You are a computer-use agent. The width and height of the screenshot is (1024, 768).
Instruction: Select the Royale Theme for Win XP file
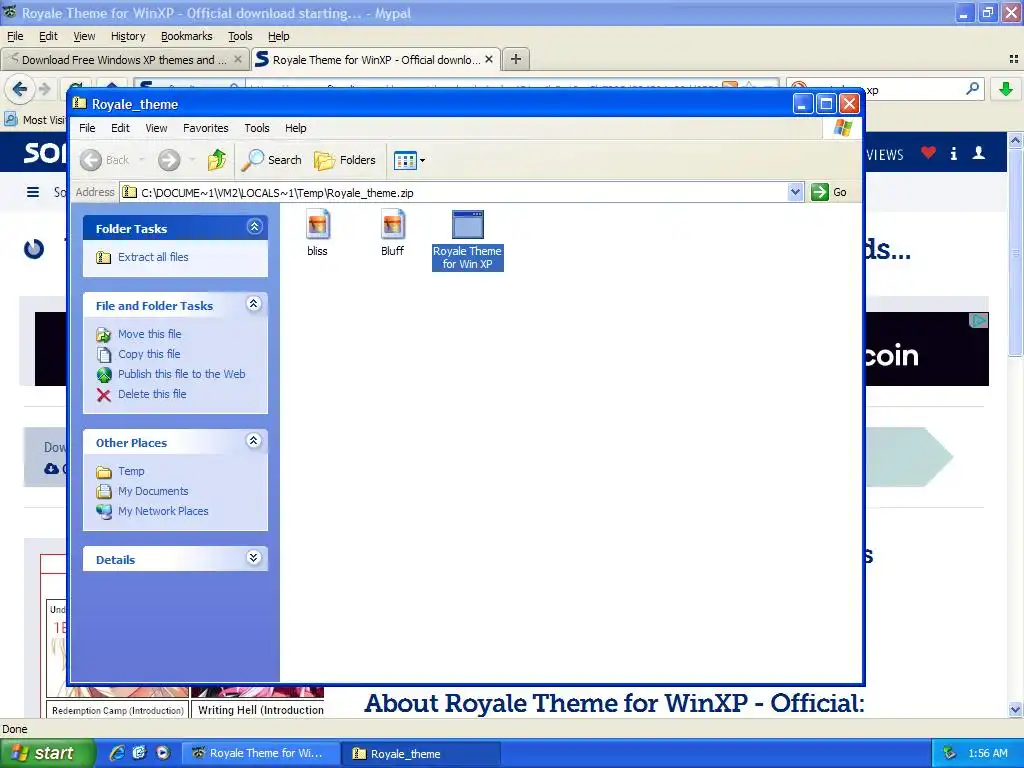(468, 240)
